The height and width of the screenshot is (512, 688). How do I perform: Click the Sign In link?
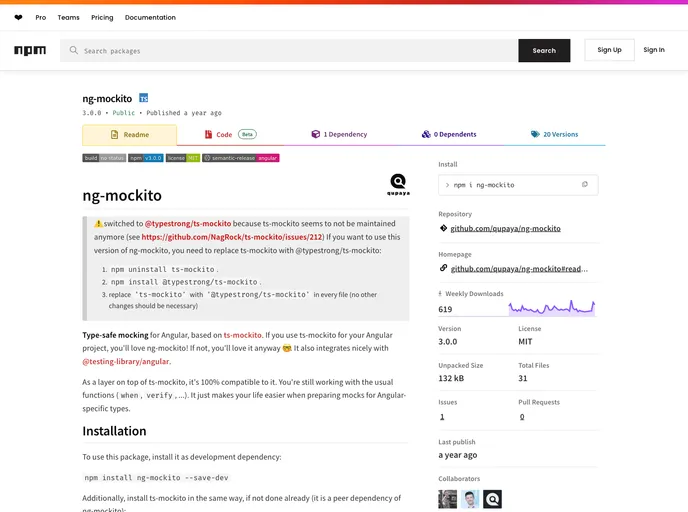pos(654,50)
